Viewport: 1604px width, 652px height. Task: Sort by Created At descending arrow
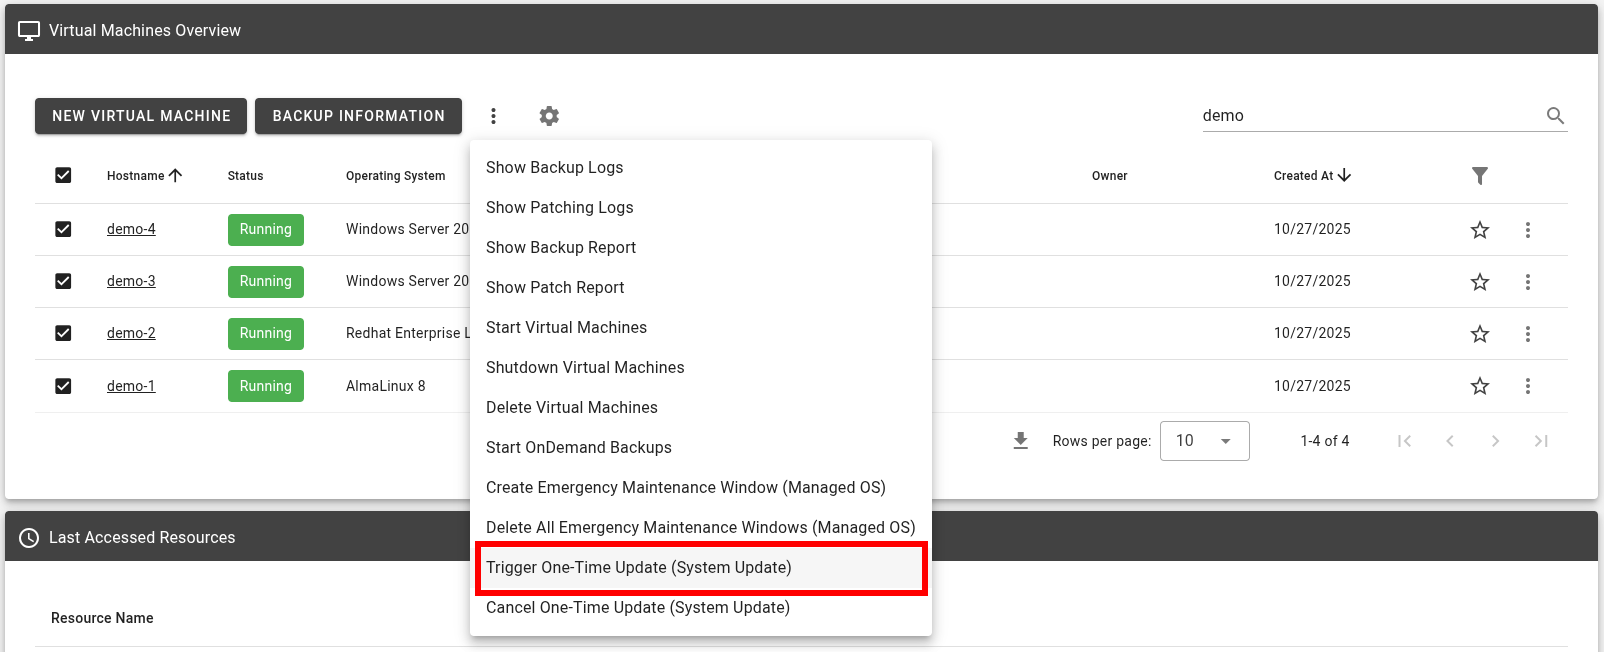click(x=1344, y=175)
